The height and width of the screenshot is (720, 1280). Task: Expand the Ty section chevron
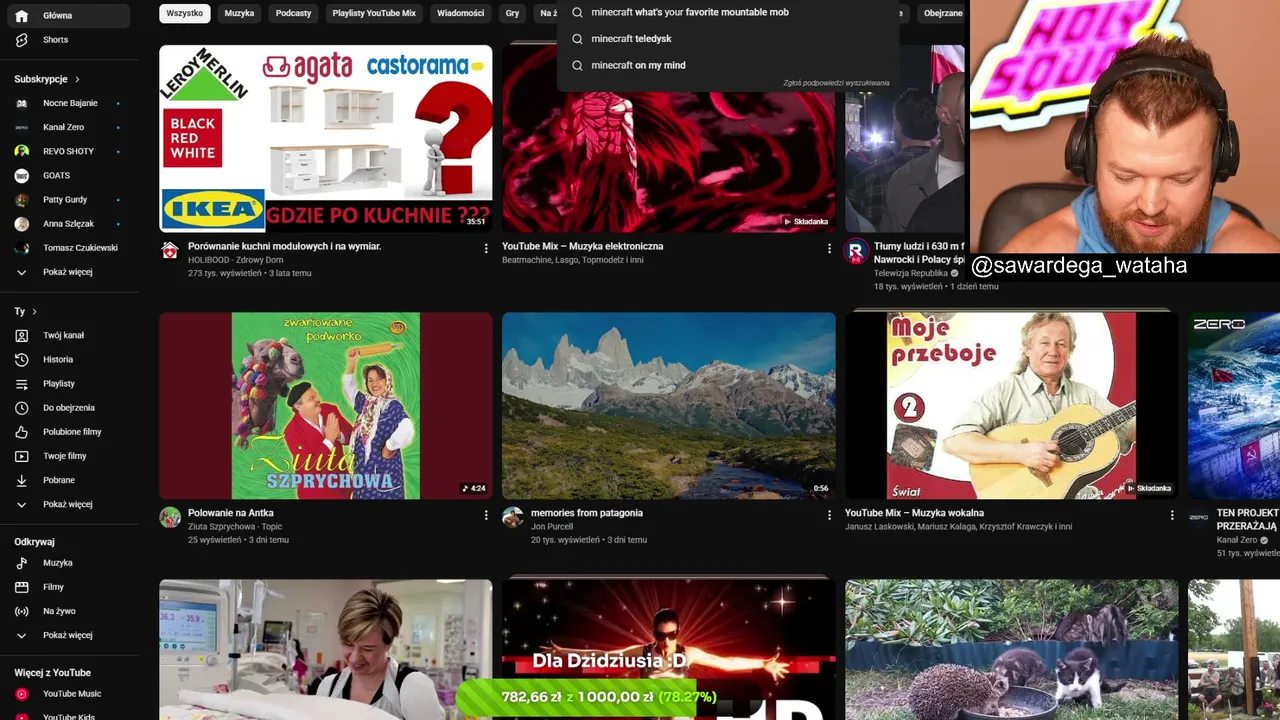34,312
